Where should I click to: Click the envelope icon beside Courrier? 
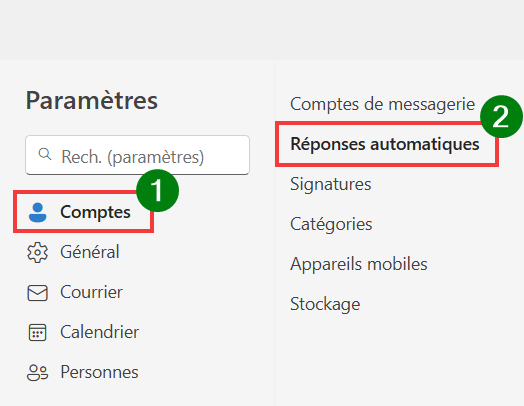coord(37,293)
